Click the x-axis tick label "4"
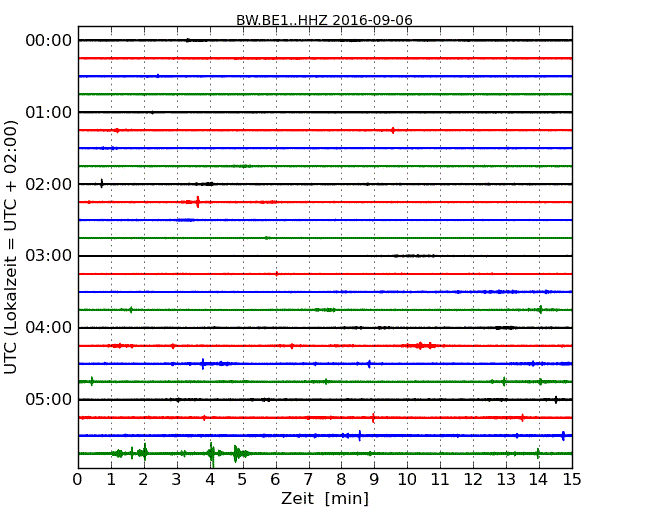 (210, 479)
